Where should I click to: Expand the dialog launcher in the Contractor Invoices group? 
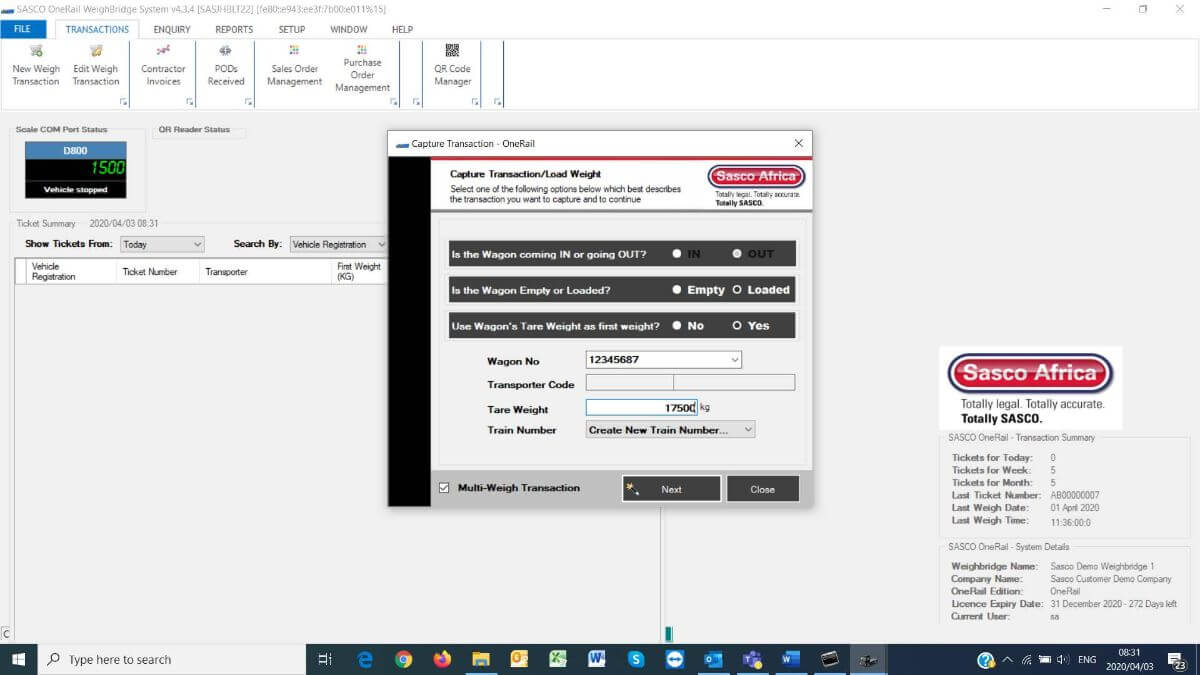(190, 102)
